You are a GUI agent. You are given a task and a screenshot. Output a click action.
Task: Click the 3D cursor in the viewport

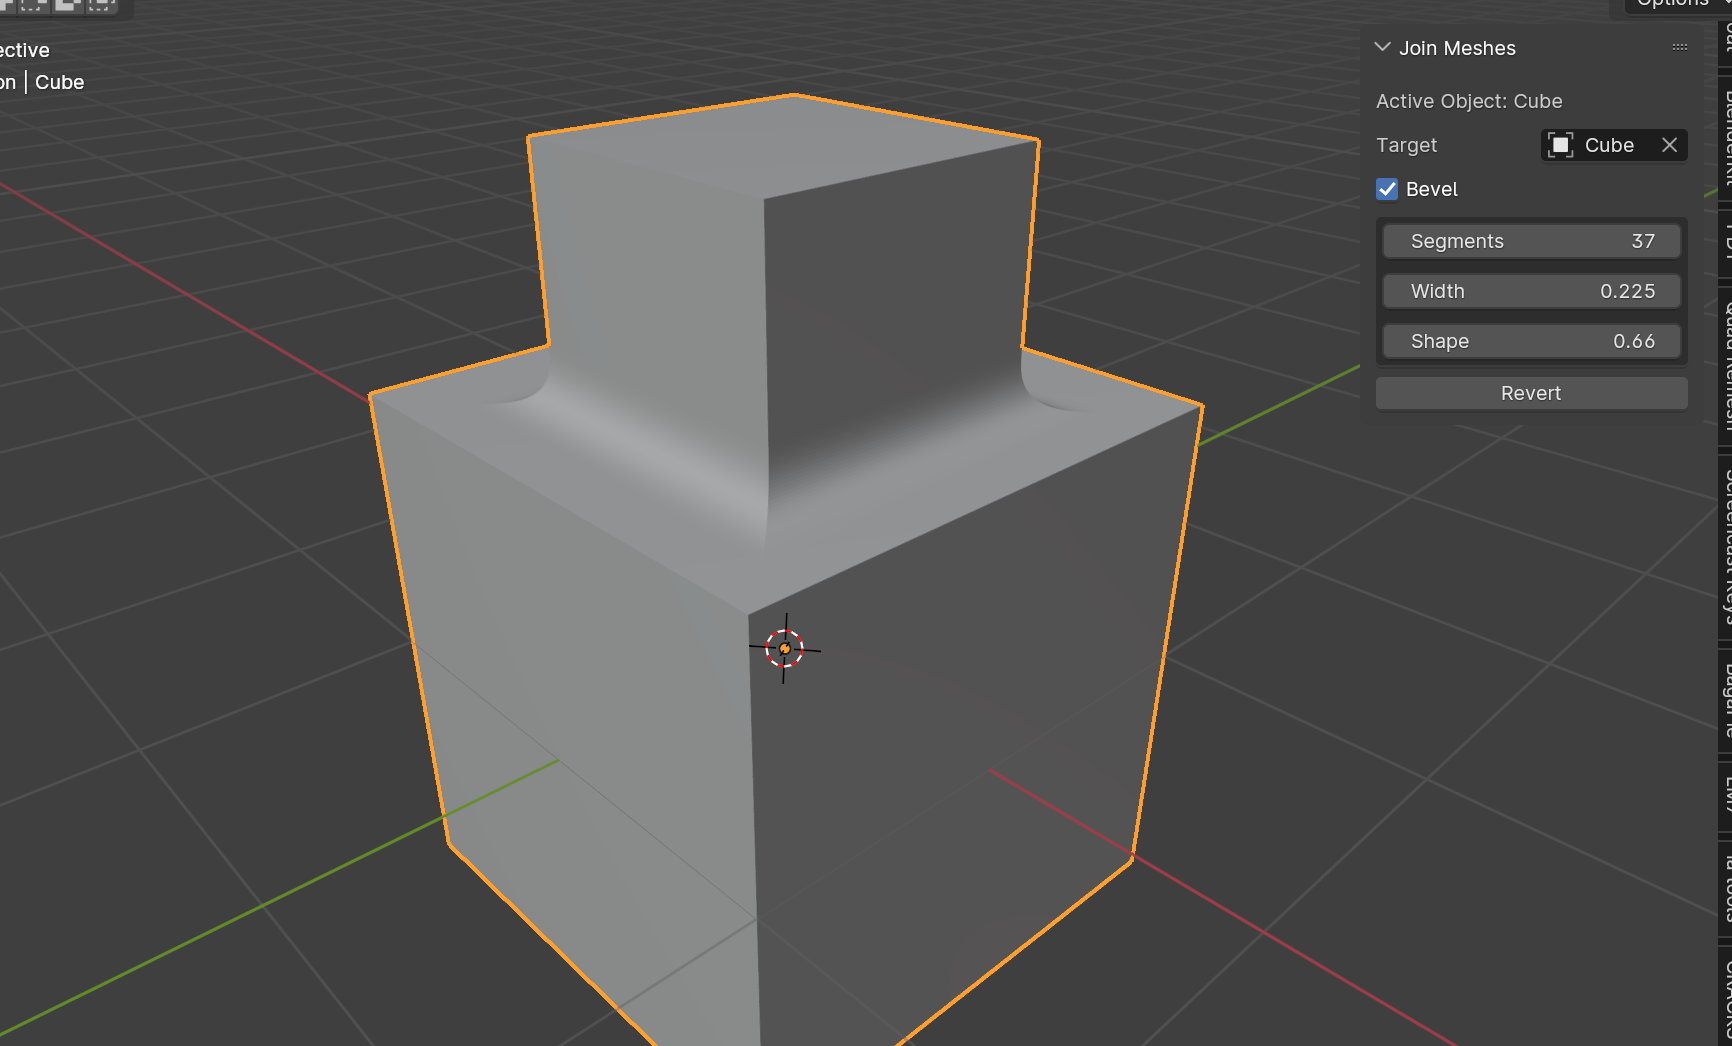pos(786,648)
